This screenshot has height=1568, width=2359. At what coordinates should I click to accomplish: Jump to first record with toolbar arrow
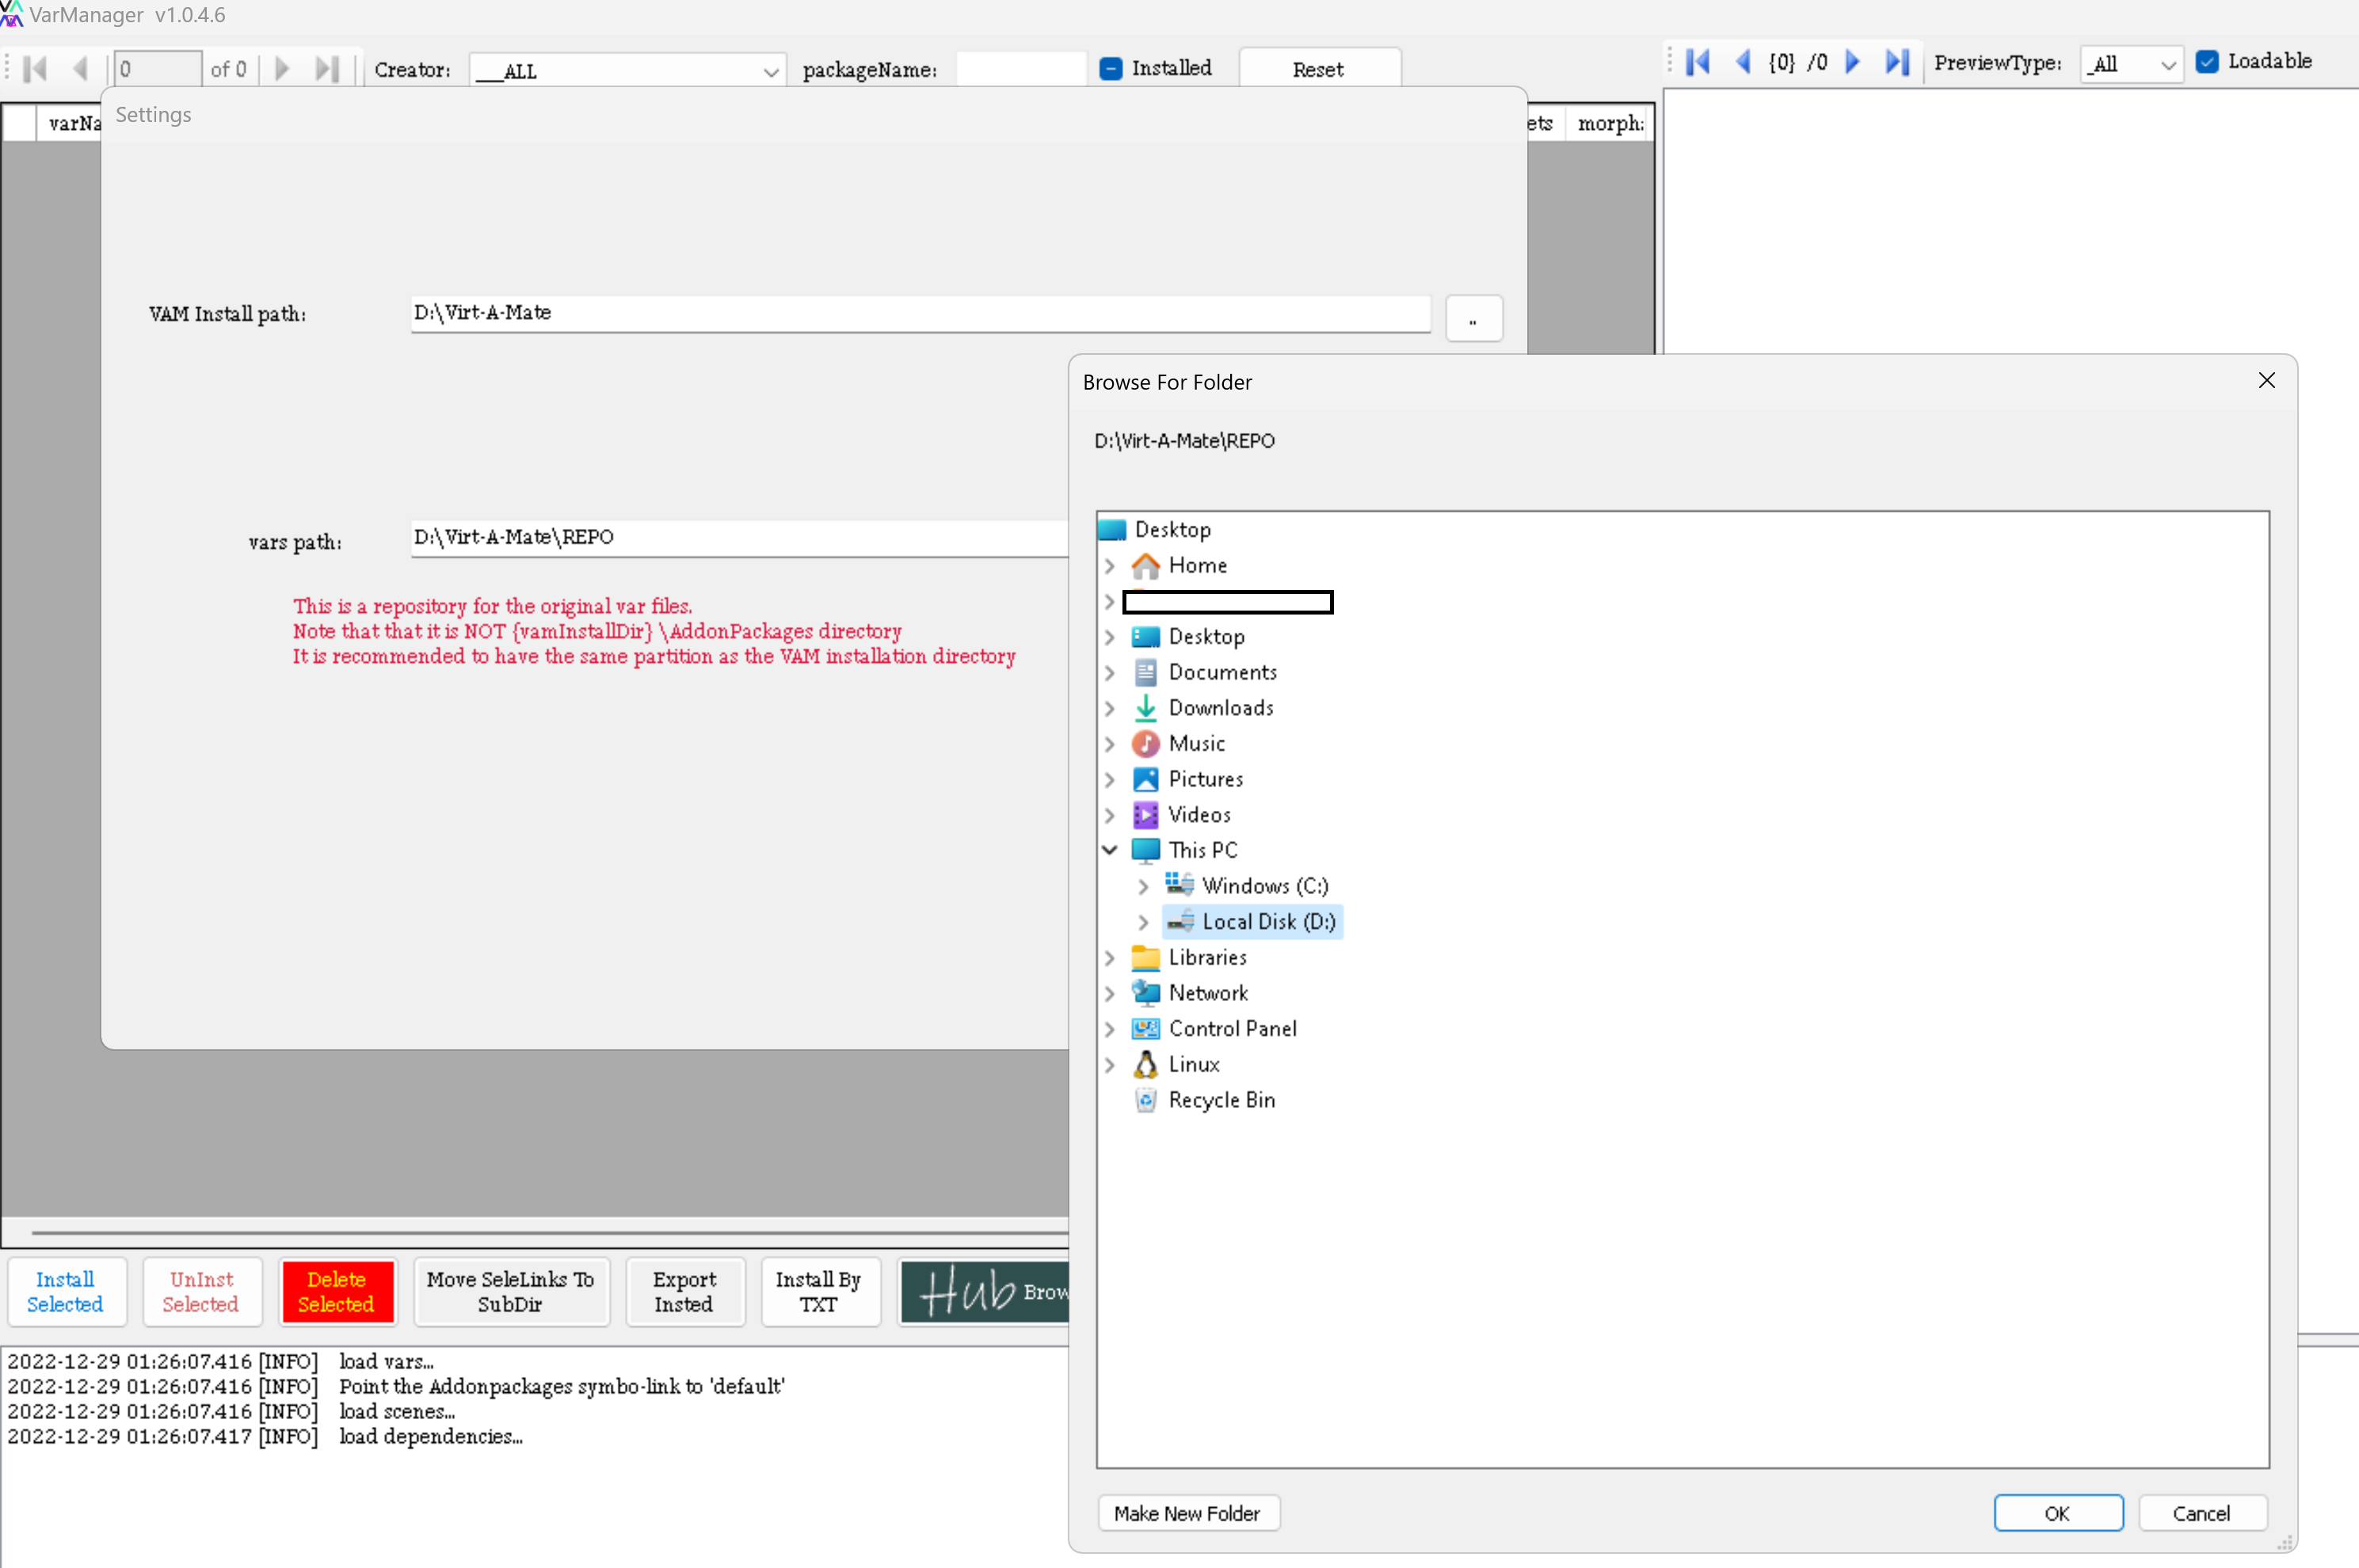click(x=36, y=68)
